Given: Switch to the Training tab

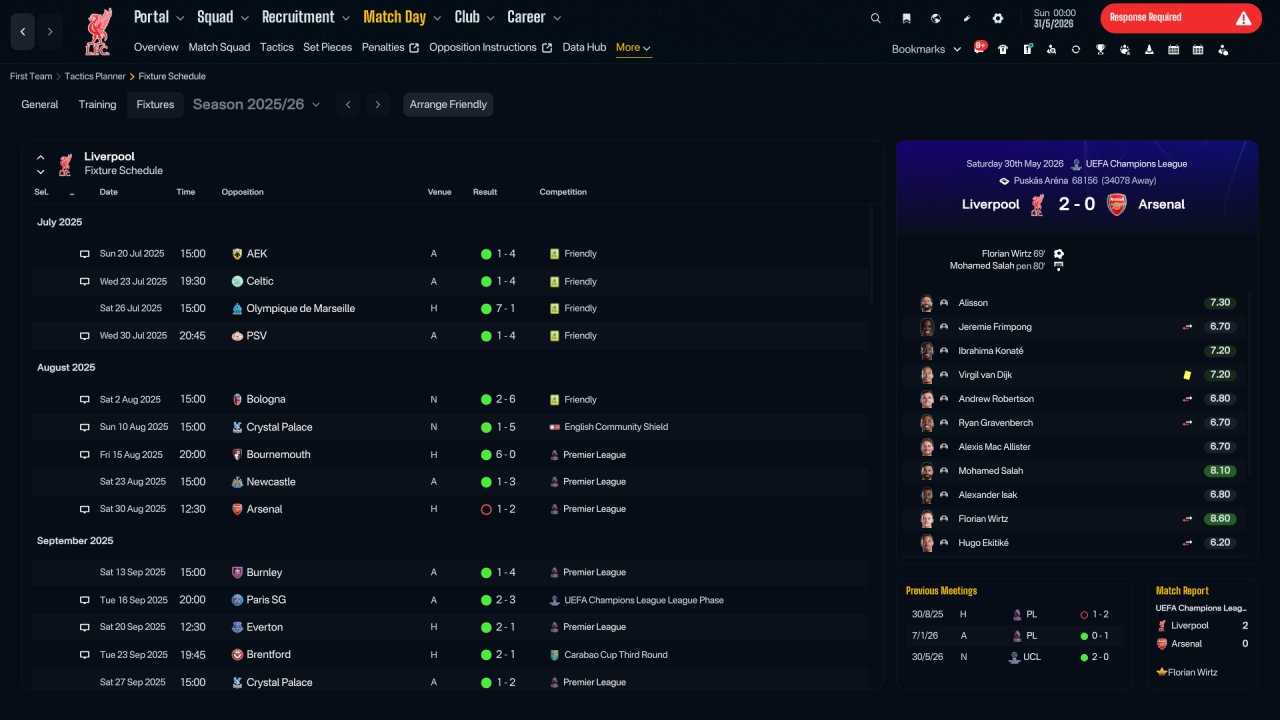Looking at the screenshot, I should point(97,105).
